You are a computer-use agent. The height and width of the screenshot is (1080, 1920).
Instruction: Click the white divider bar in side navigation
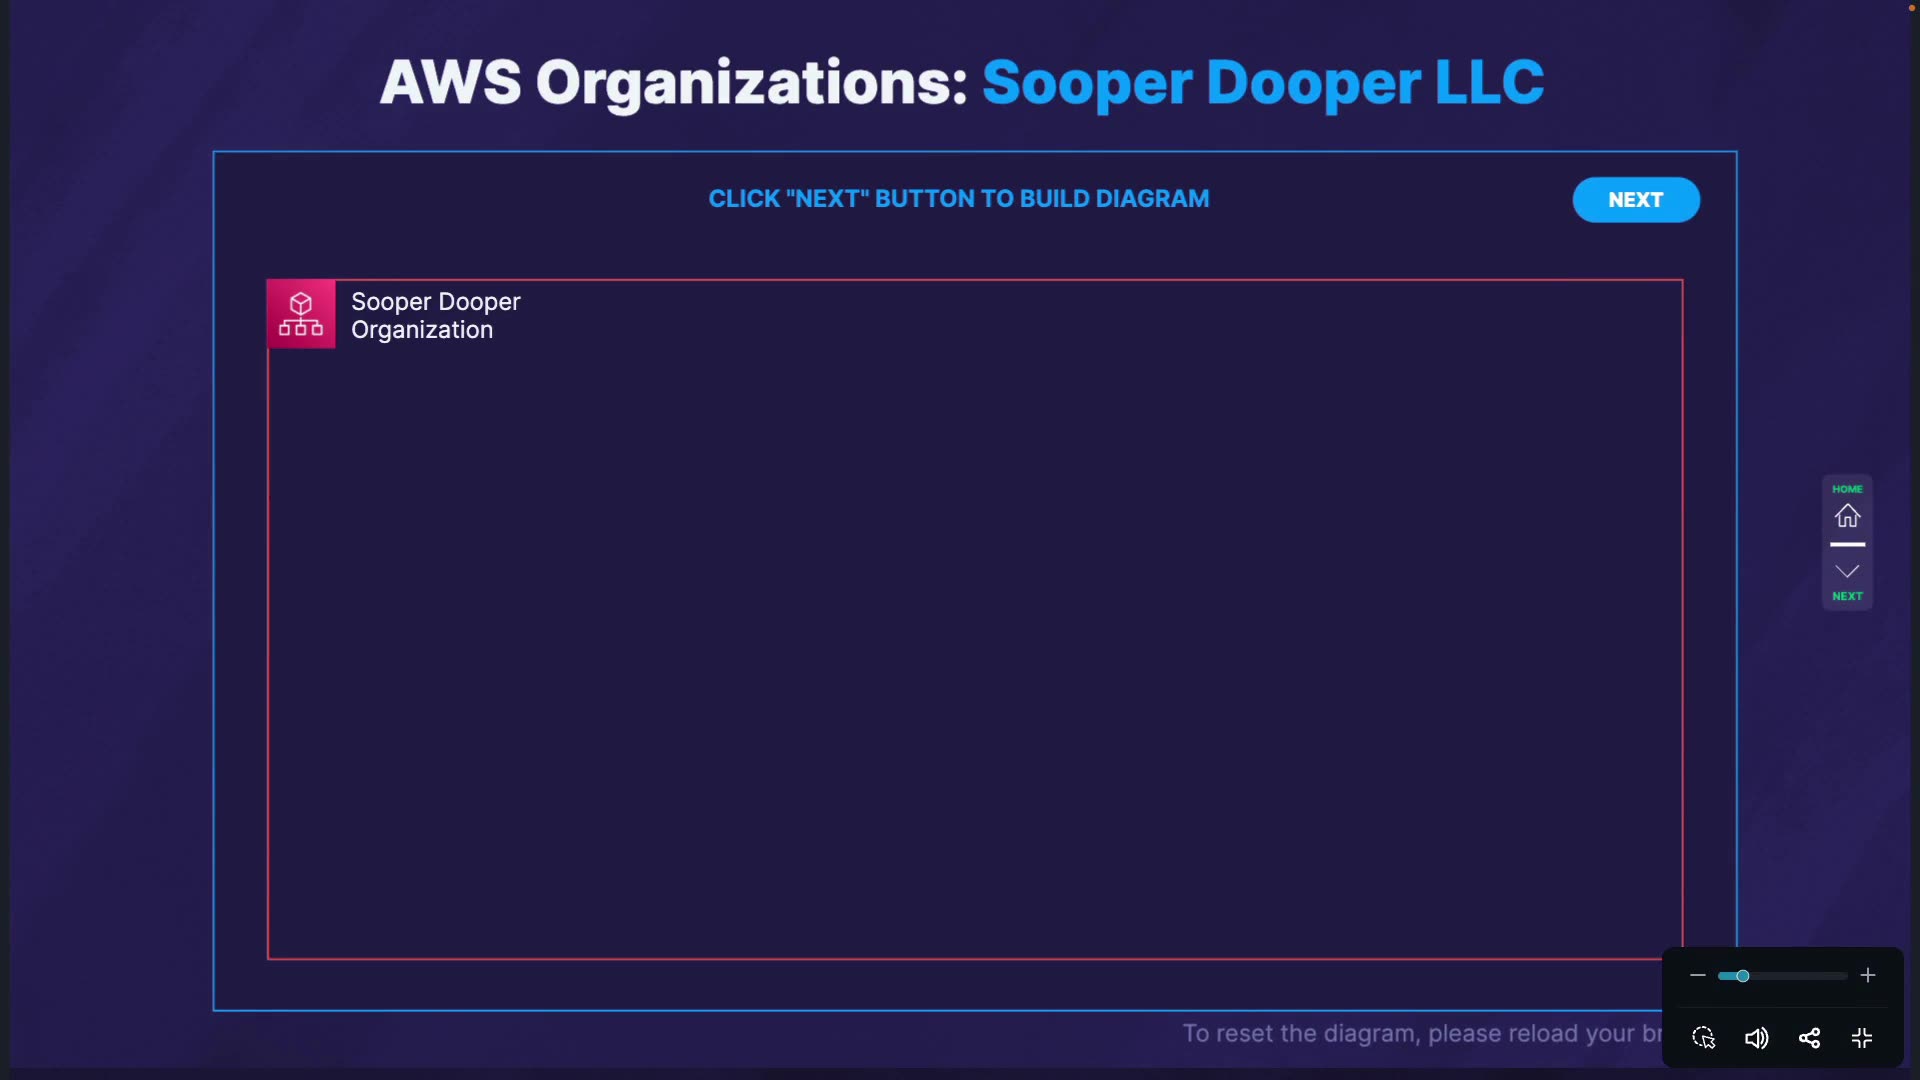[1847, 544]
